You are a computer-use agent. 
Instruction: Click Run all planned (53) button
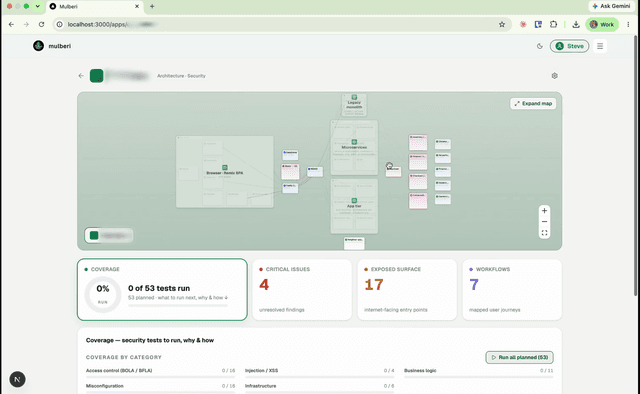[519, 357]
